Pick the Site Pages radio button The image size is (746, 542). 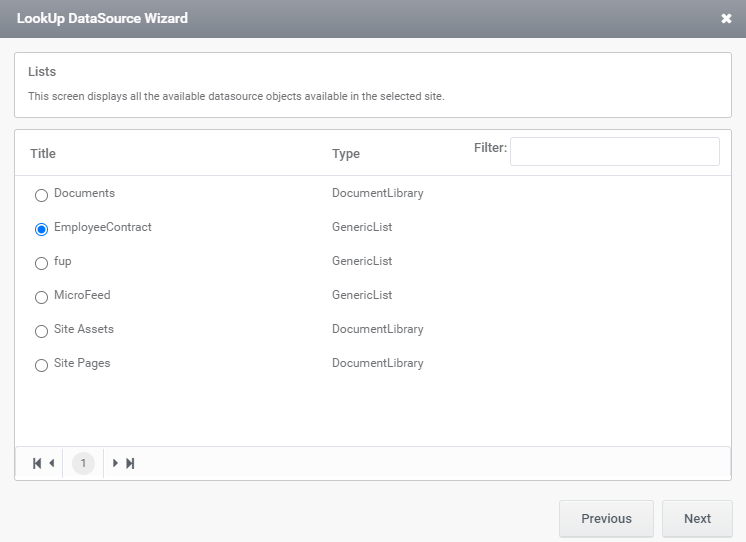click(41, 365)
